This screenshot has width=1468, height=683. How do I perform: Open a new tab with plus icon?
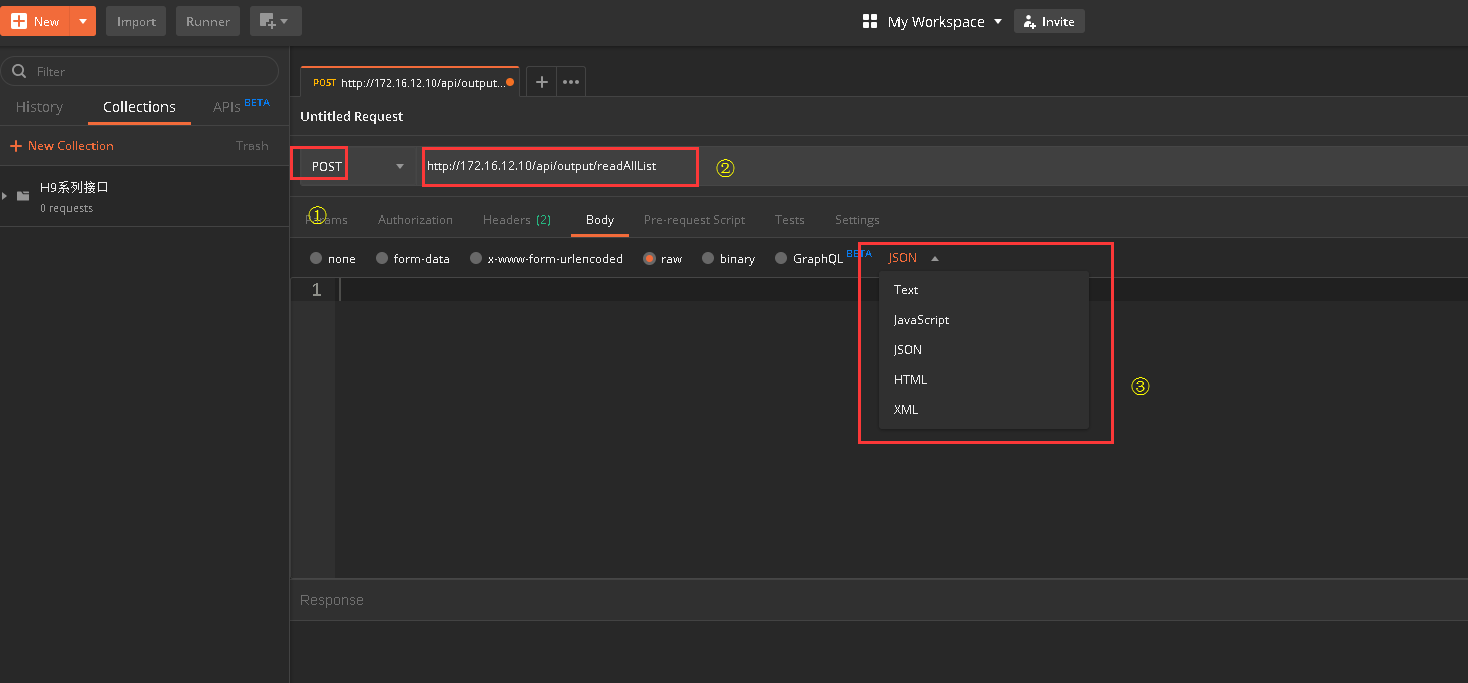541,82
